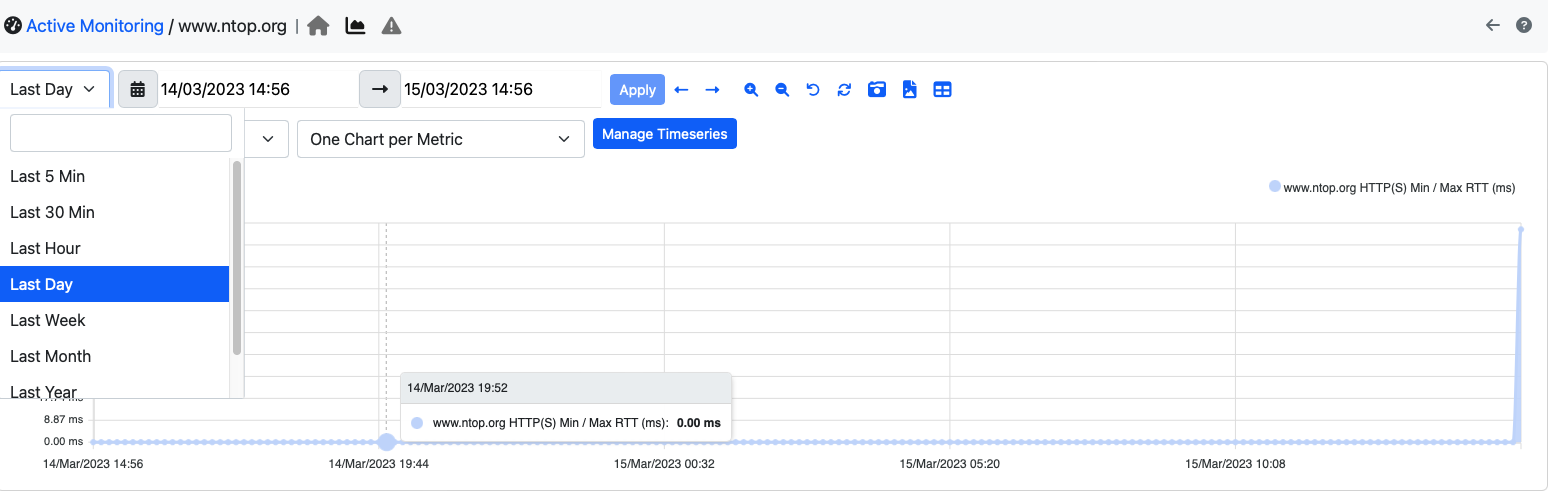Screen dimensions: 1558x502
Task: Open the snapshot camera icon
Action: [x=876, y=90]
